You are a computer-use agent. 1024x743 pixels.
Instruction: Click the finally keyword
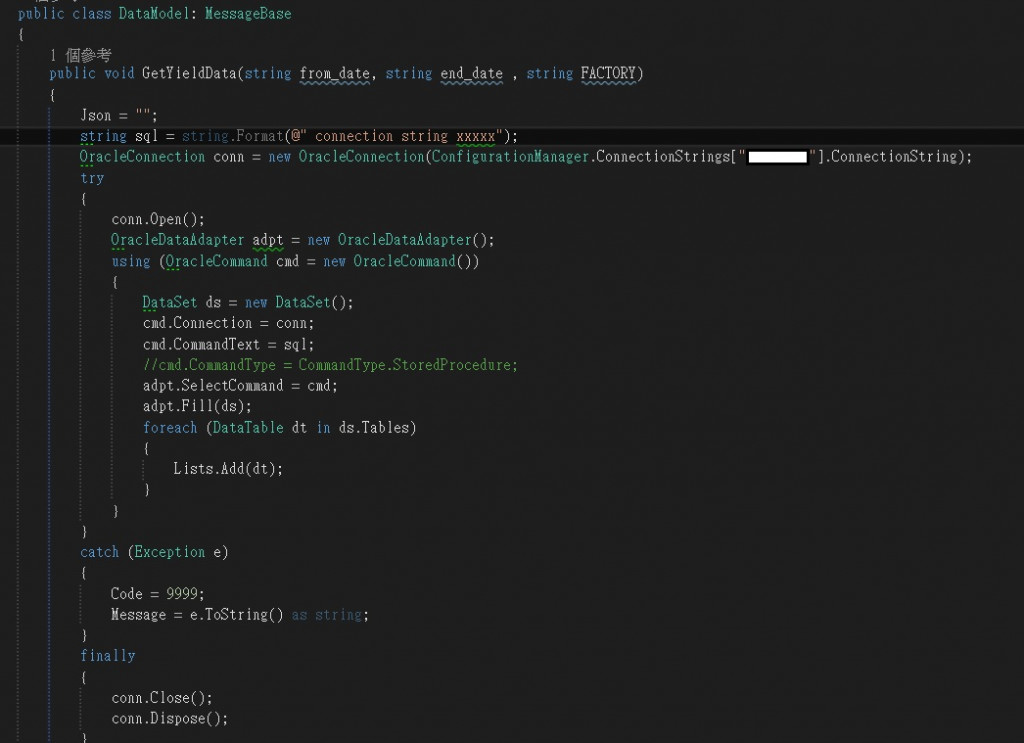108,656
